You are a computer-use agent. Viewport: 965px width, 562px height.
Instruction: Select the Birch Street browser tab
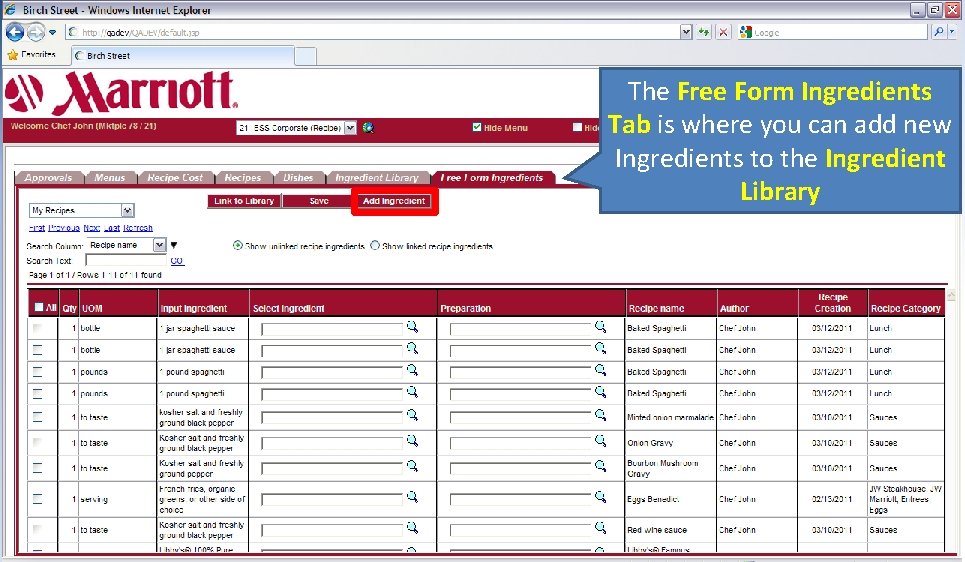tap(182, 55)
